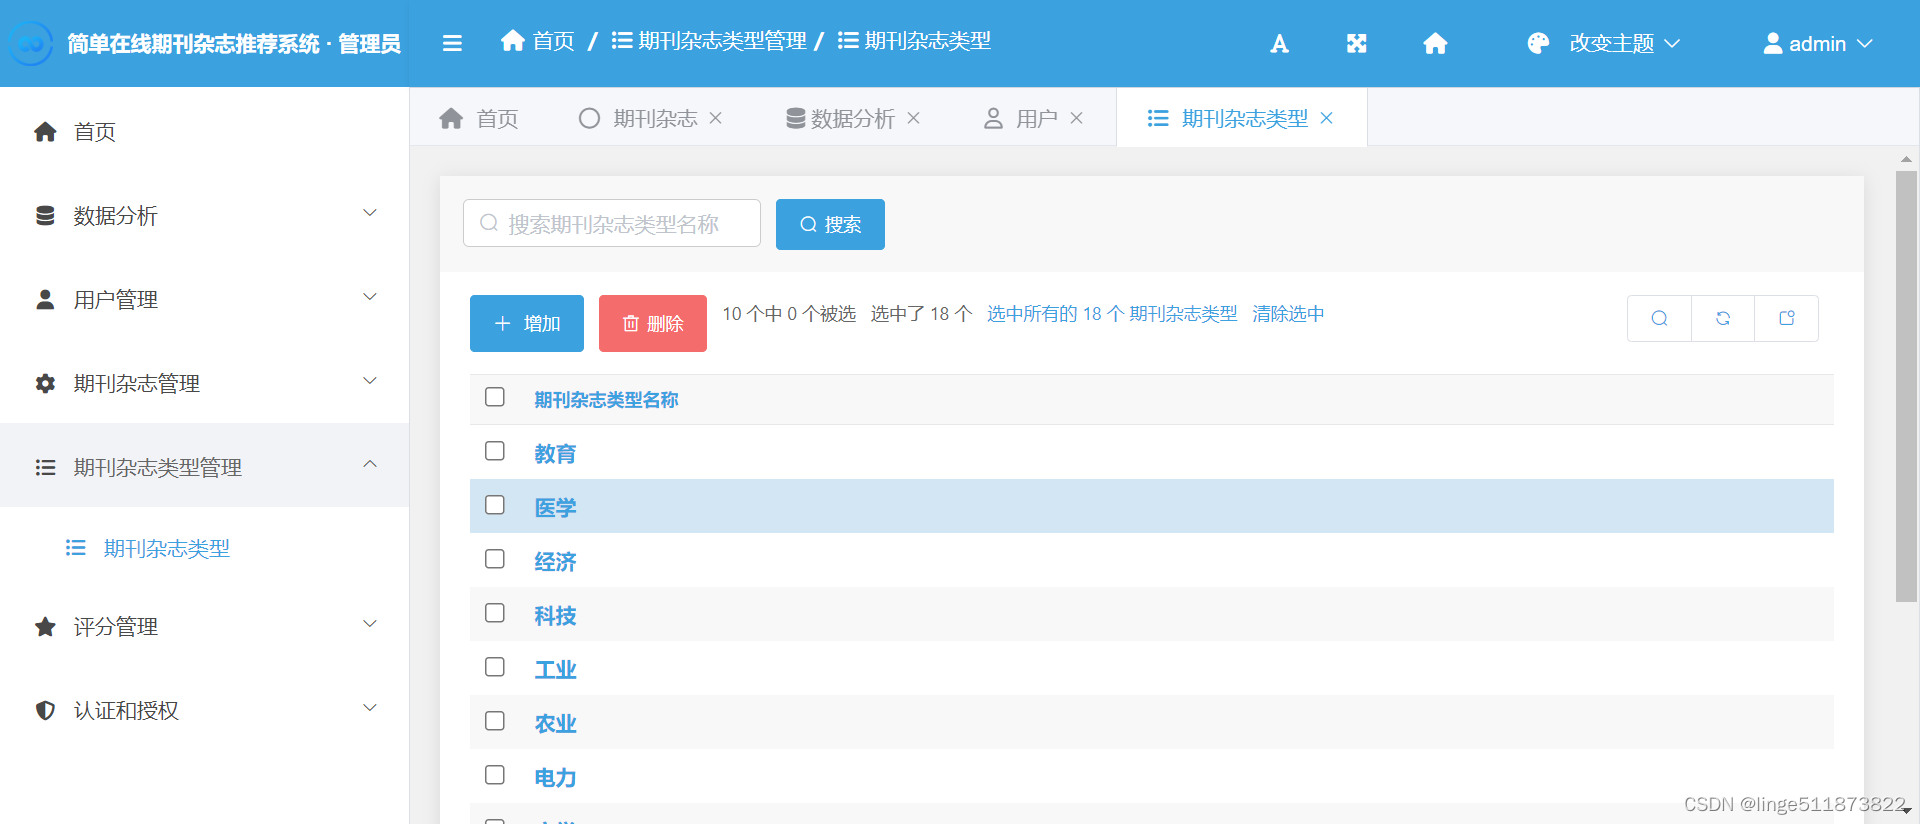
Task: Check the 农业 row checkbox
Action: (x=495, y=721)
